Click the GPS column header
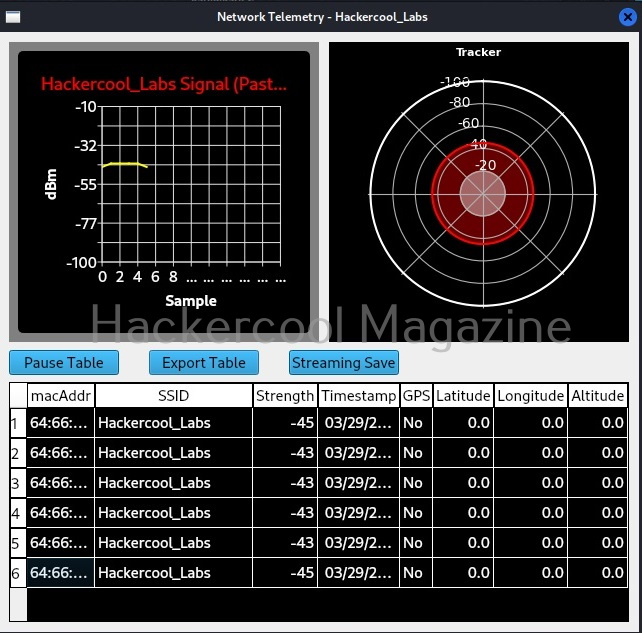642x633 pixels. click(416, 396)
